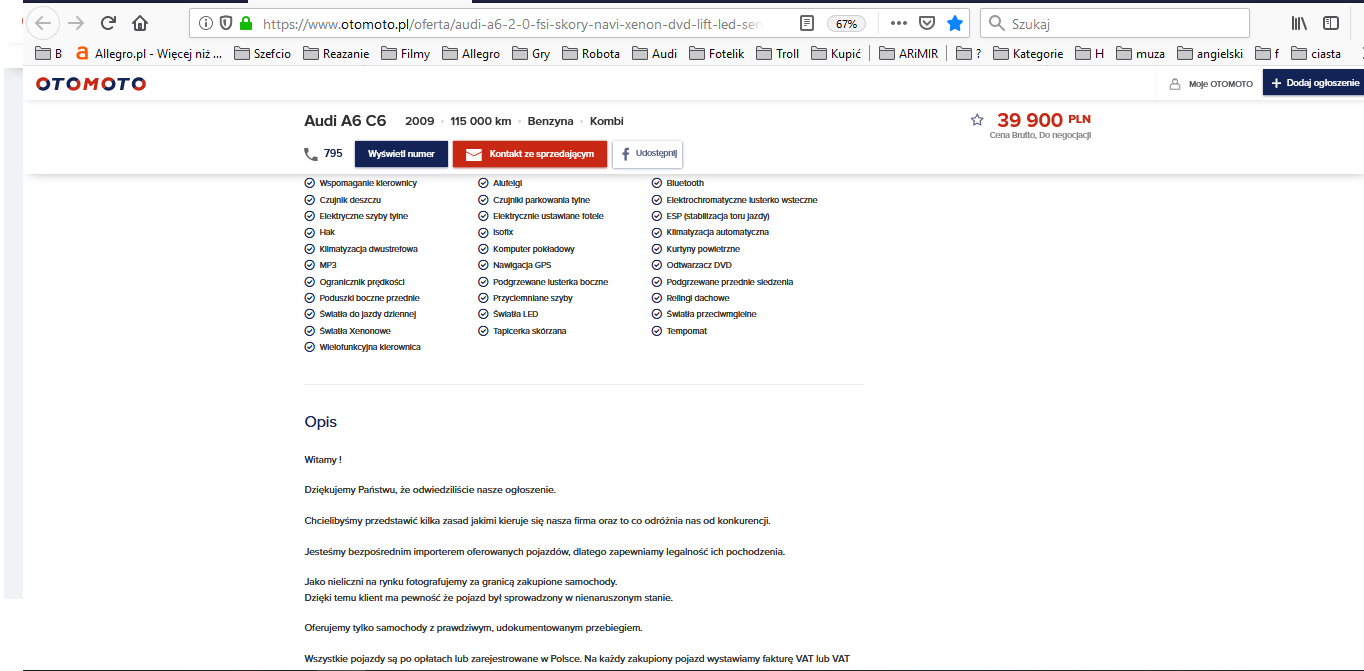Click checkmark icon beside Hak
The height and width of the screenshot is (671, 1364).
point(310,232)
